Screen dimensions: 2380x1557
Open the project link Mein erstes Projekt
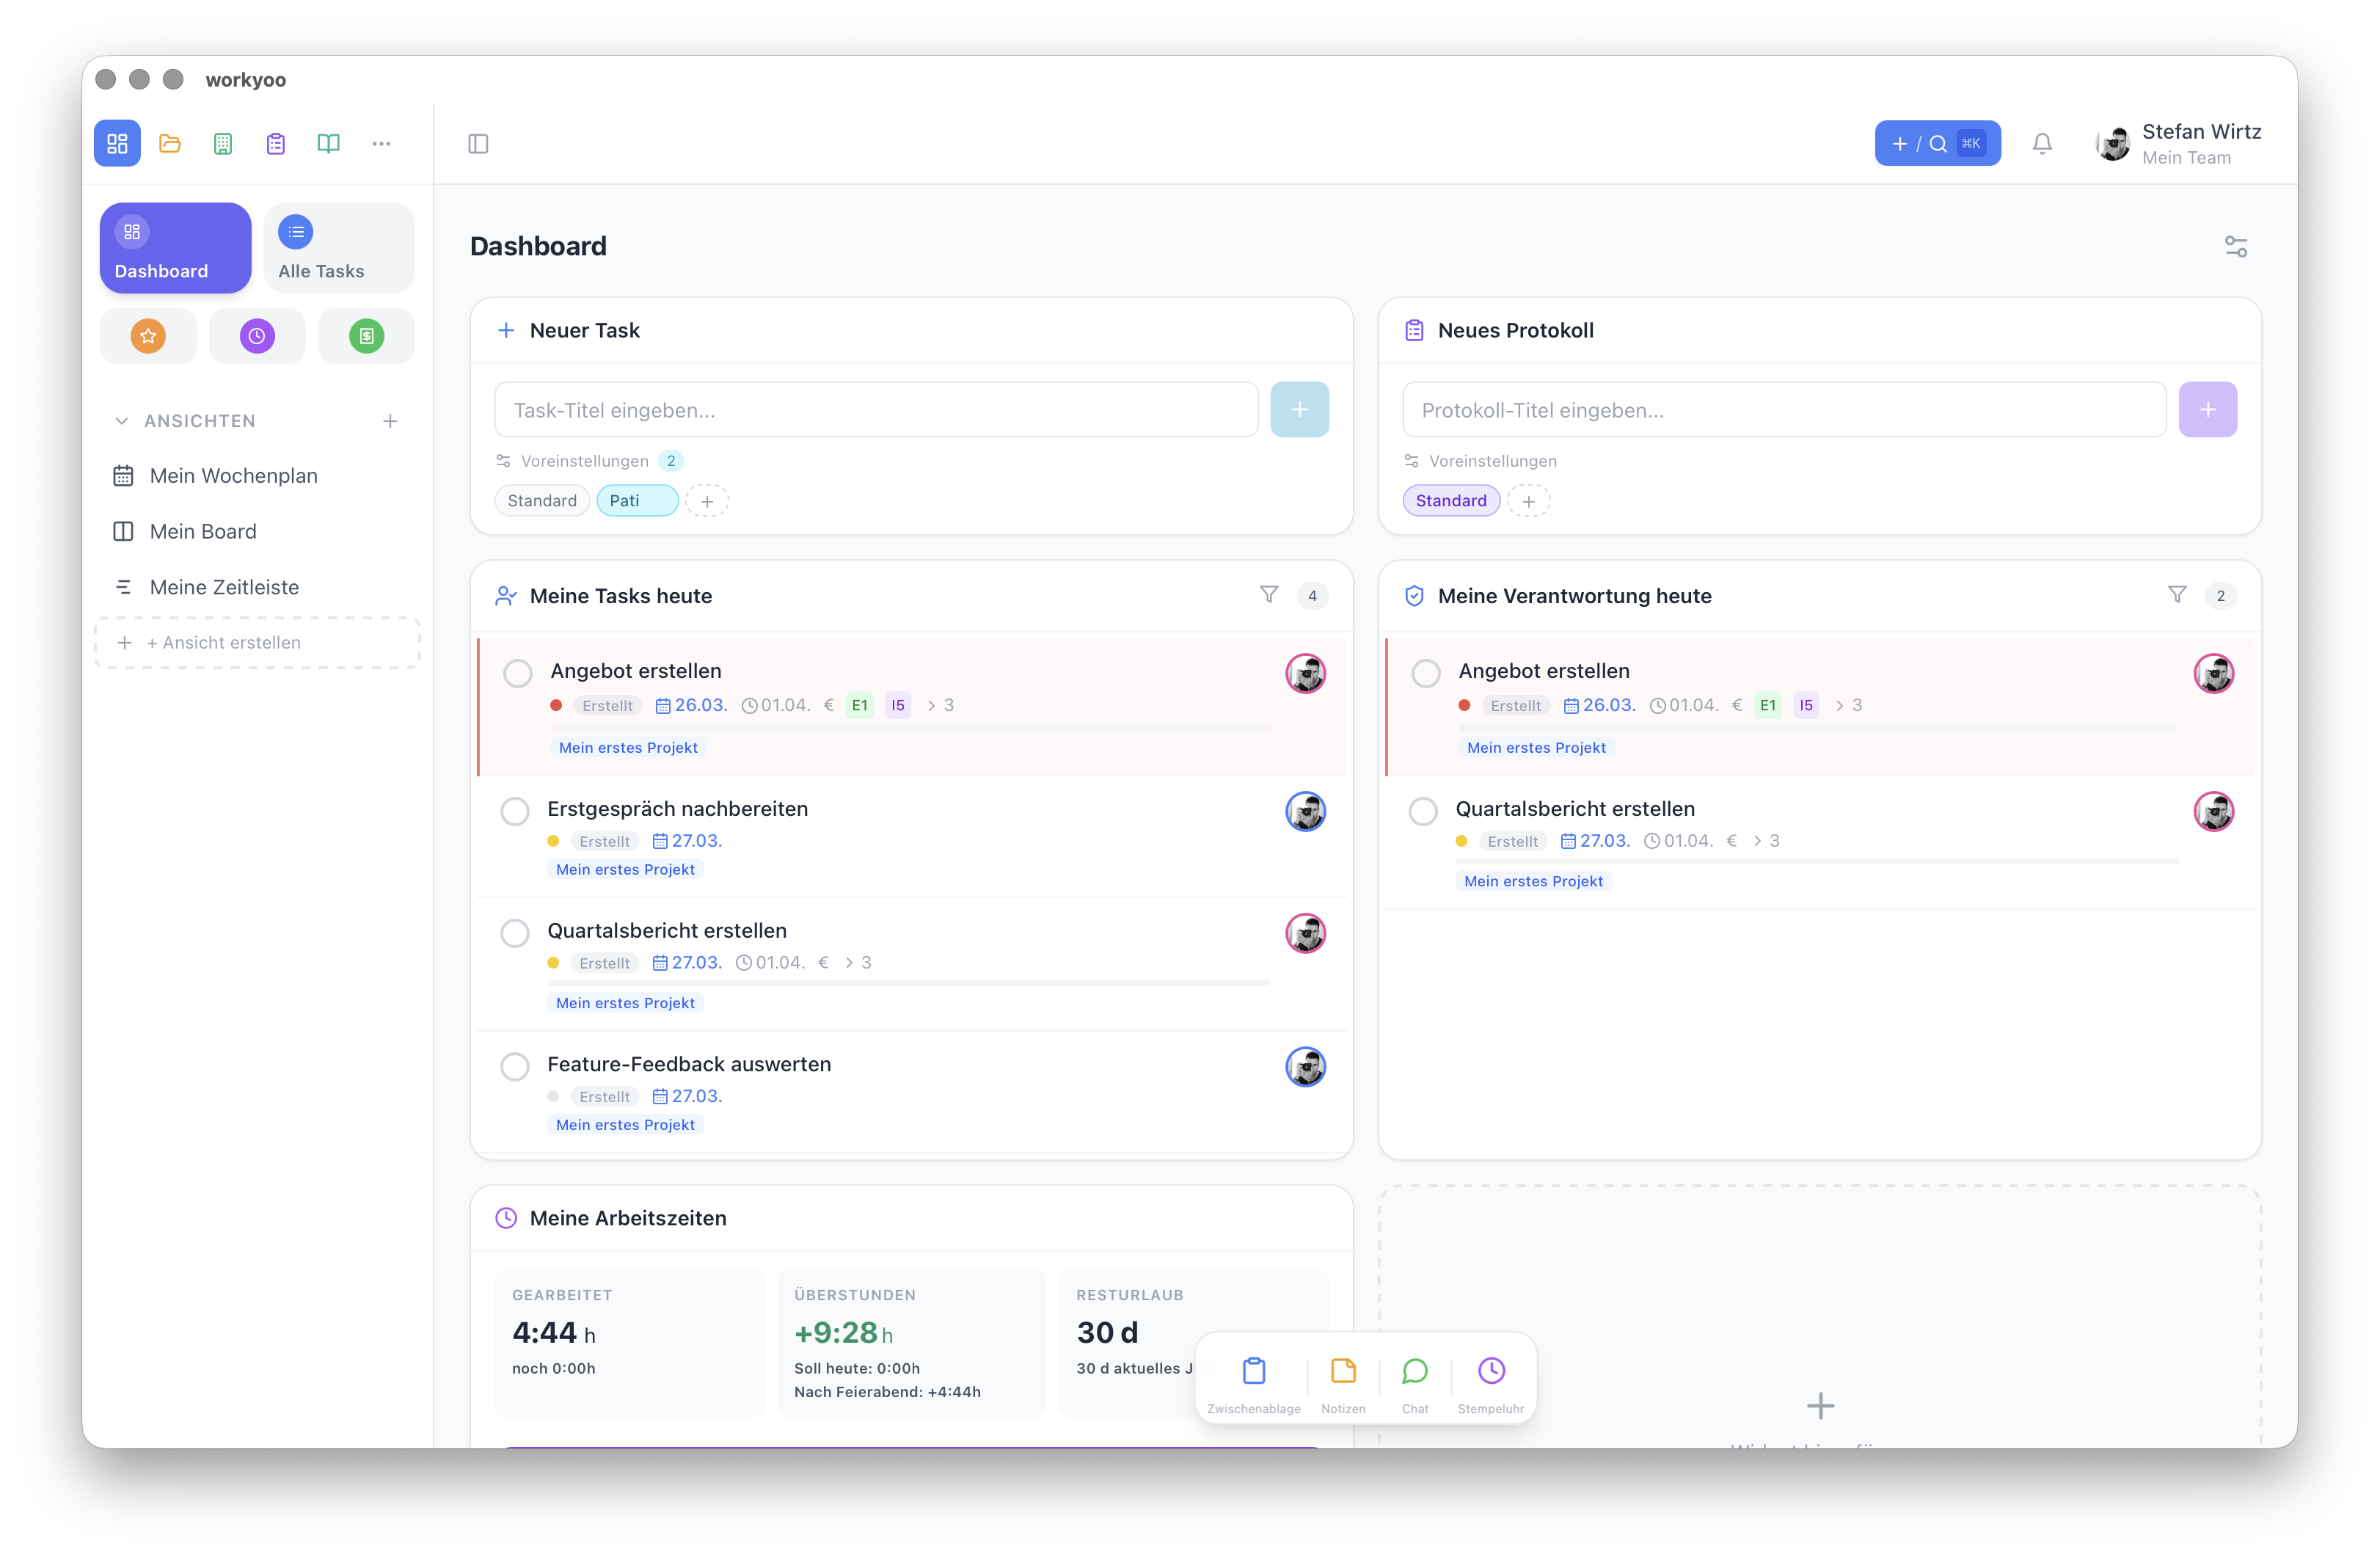pos(627,747)
